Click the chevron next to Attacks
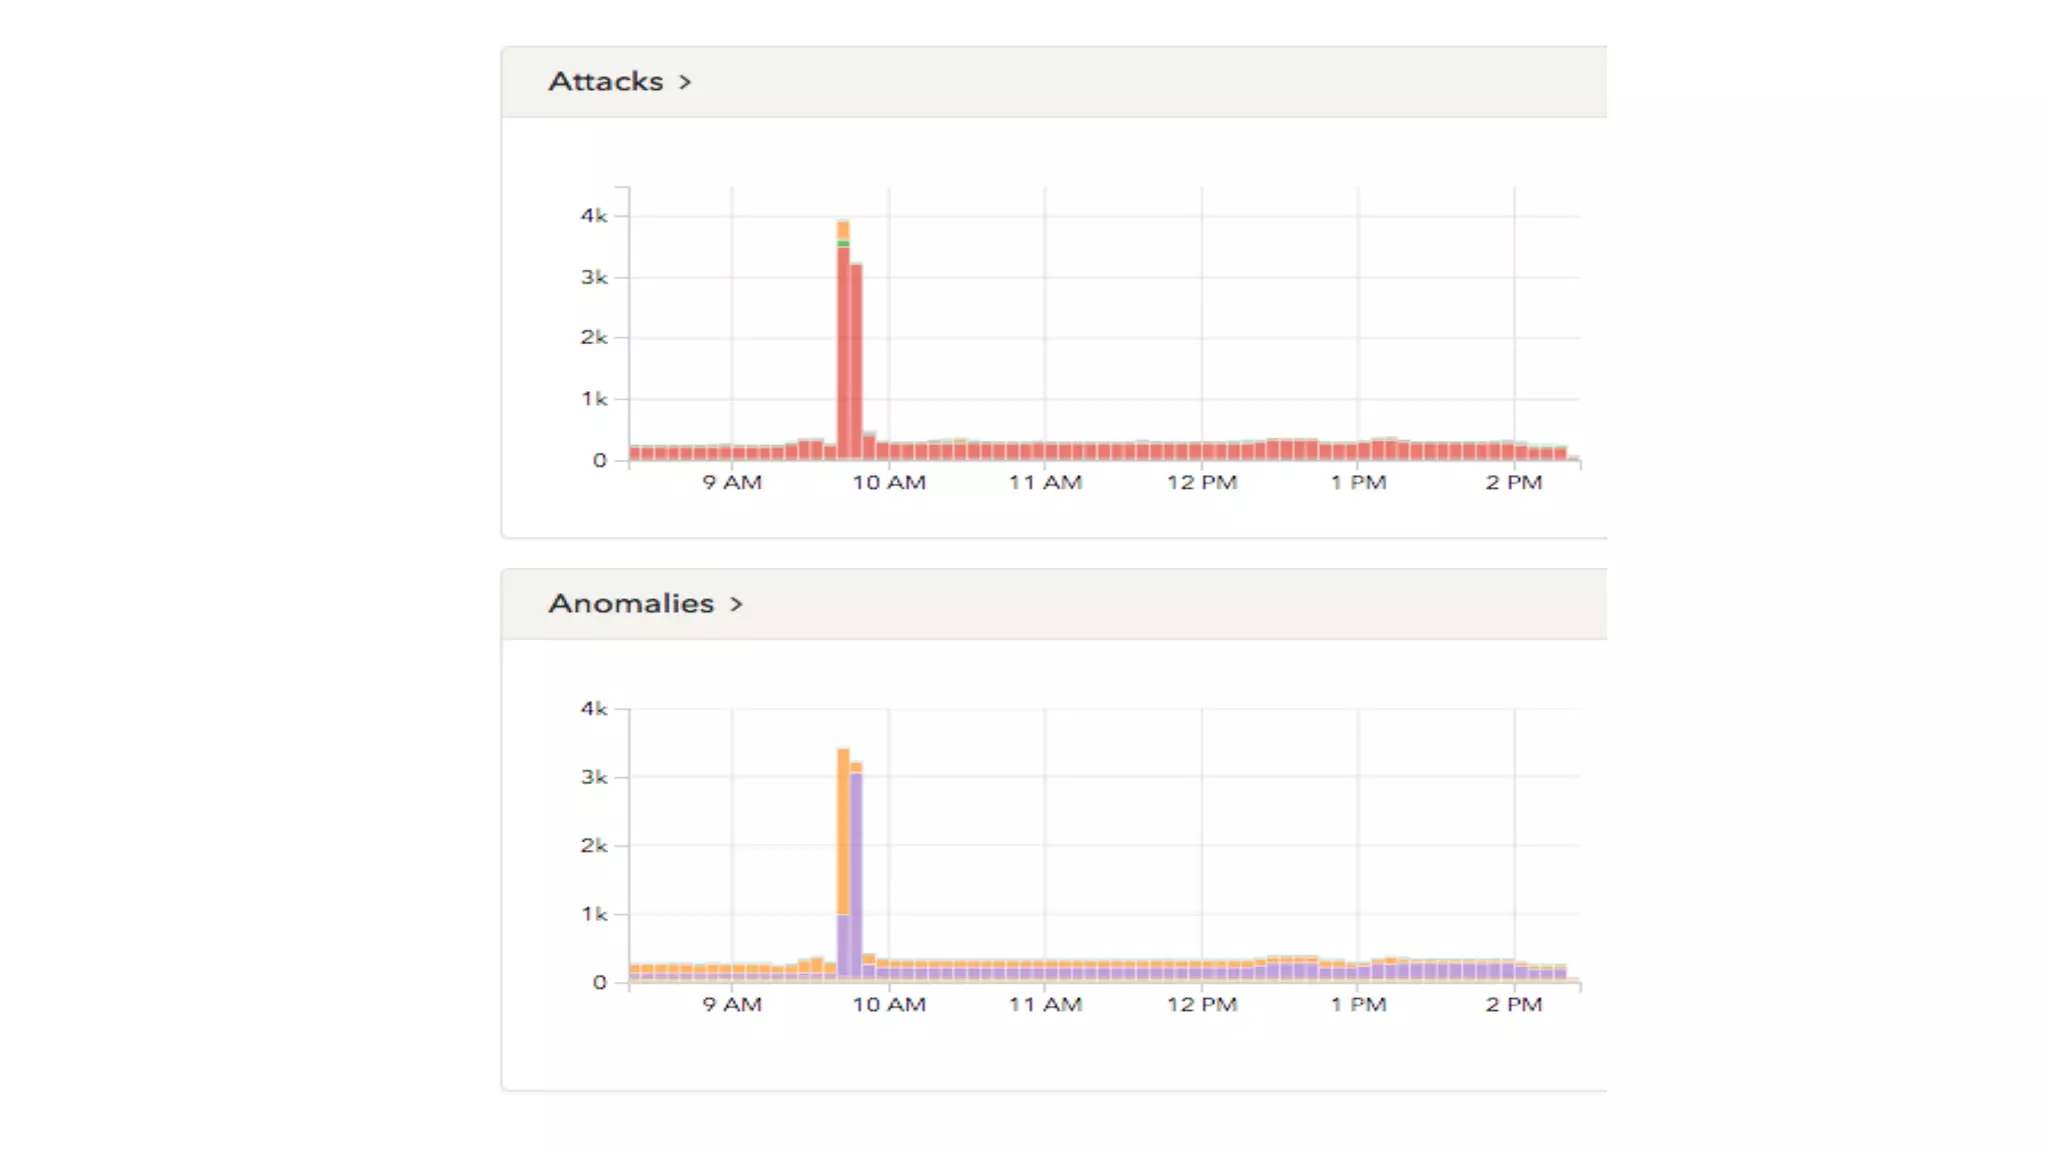The height and width of the screenshot is (1152, 2048). click(685, 82)
